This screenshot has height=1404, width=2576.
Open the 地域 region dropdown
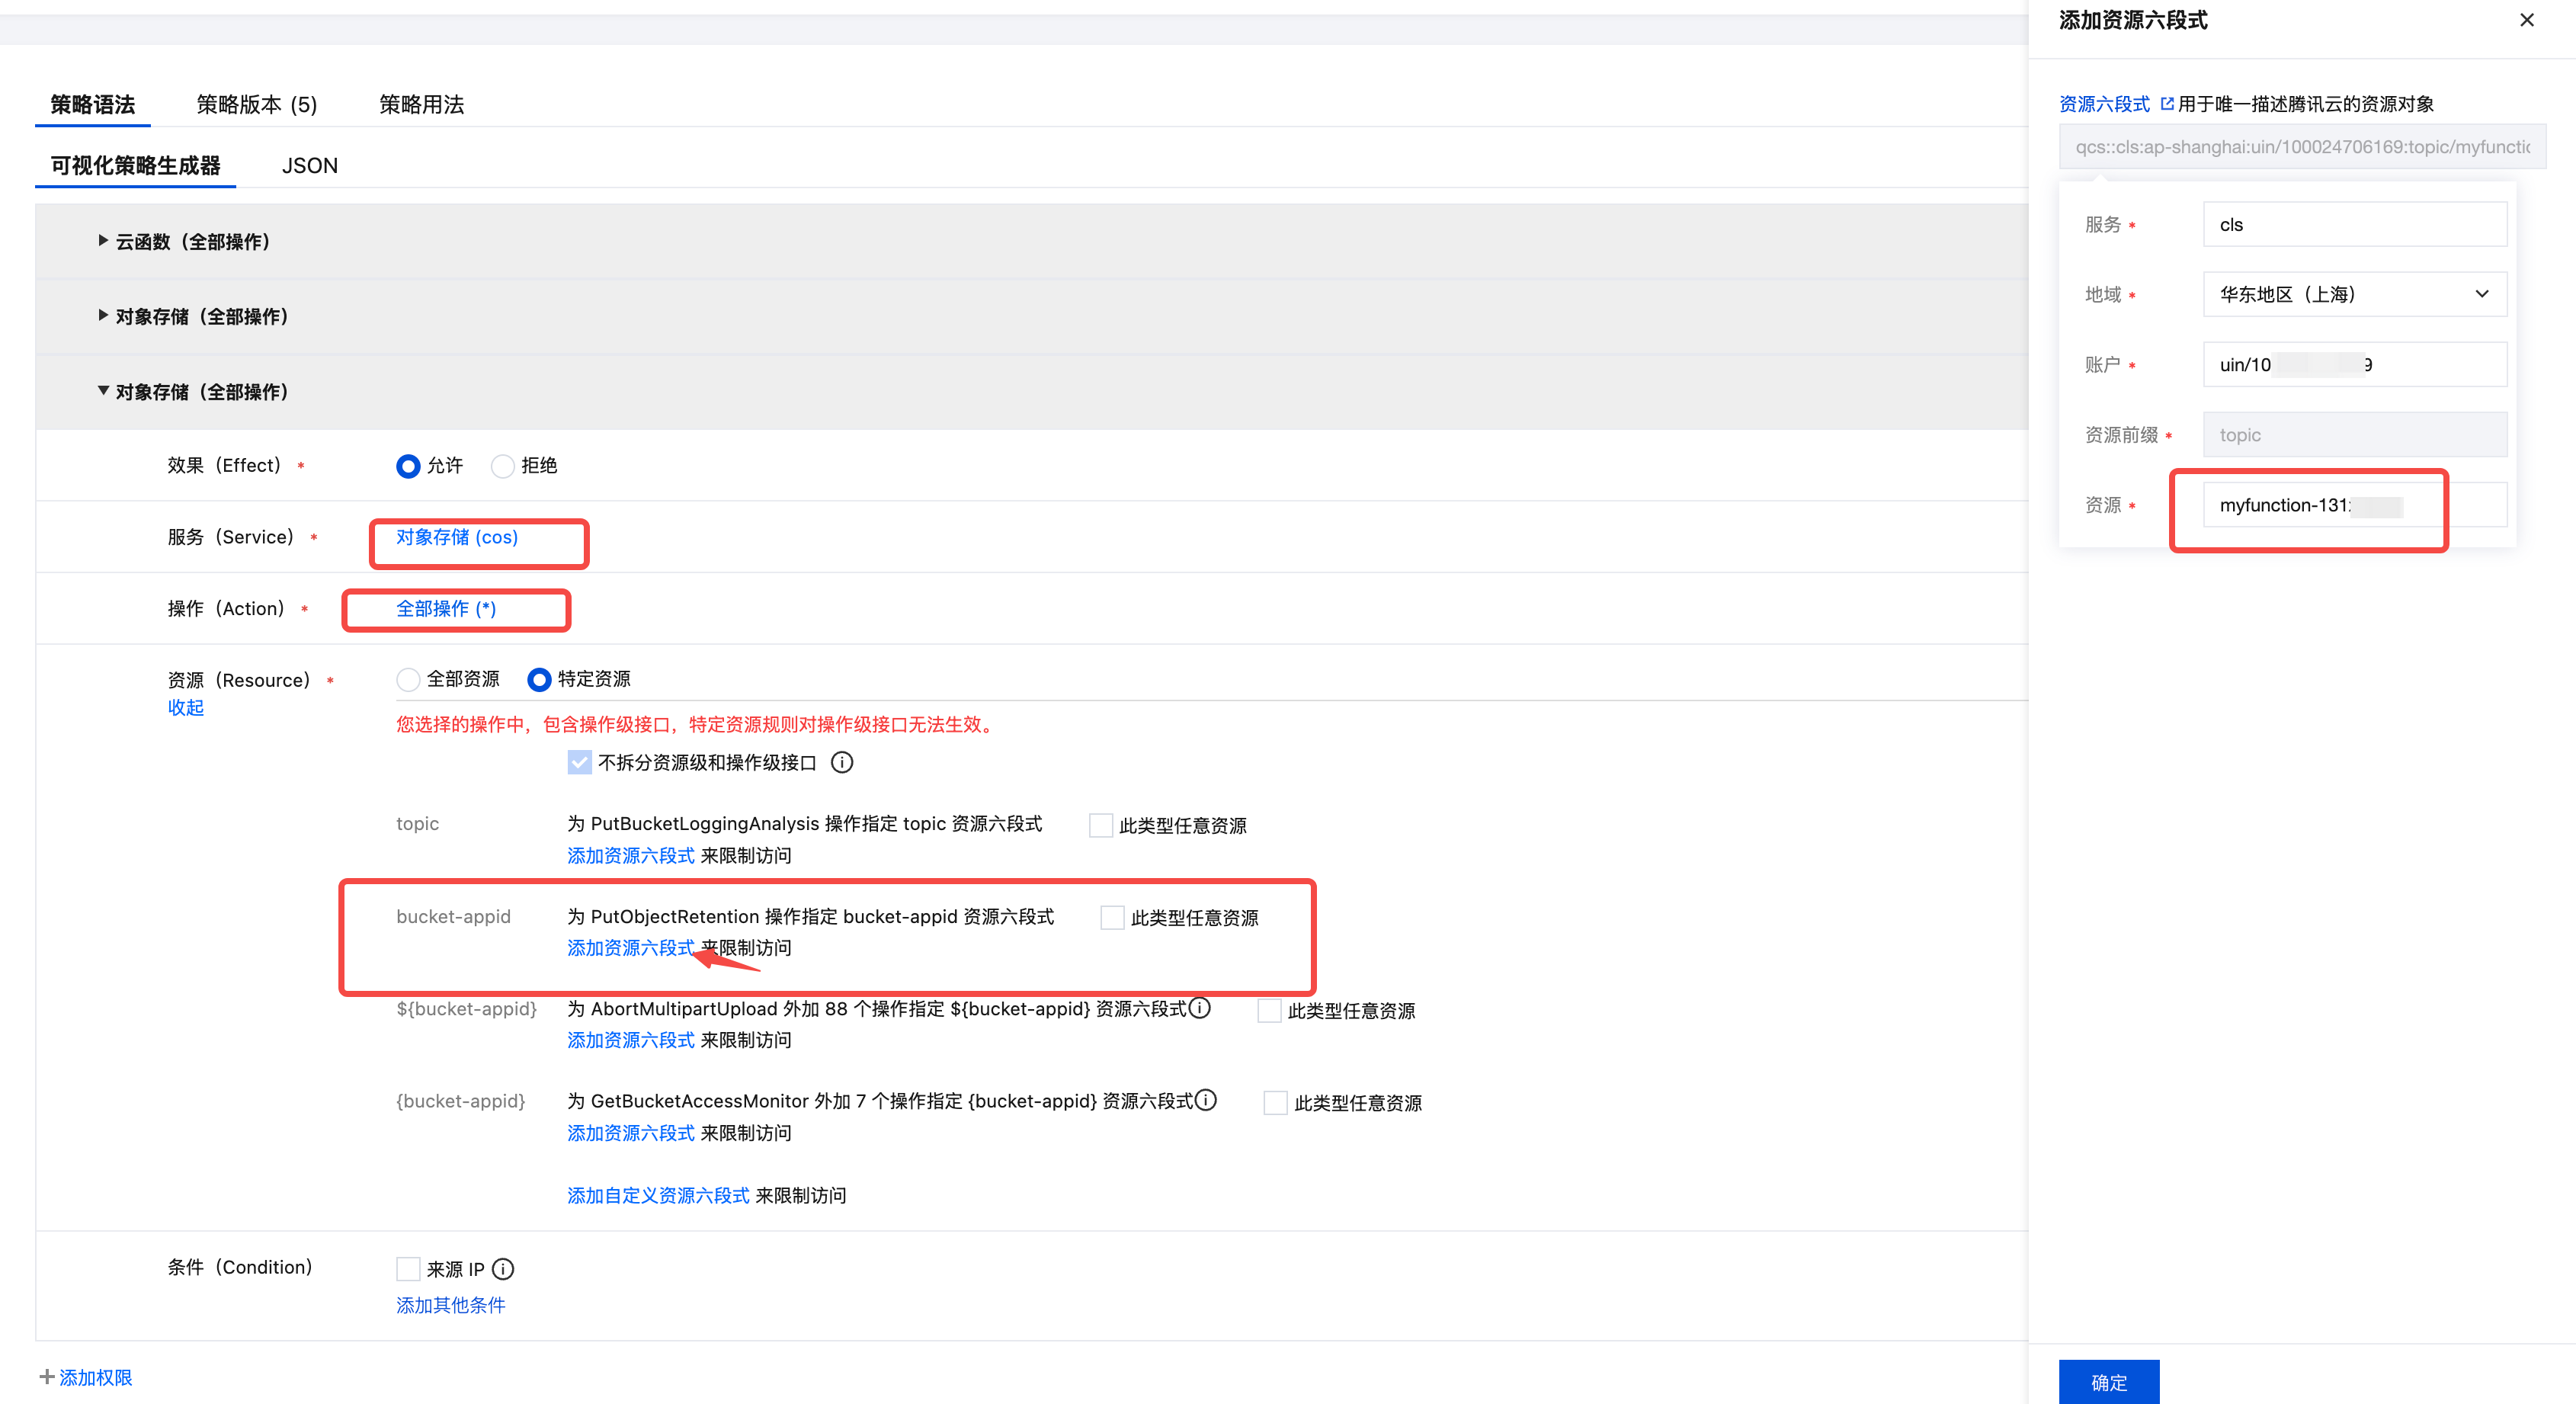pyautogui.click(x=2354, y=294)
